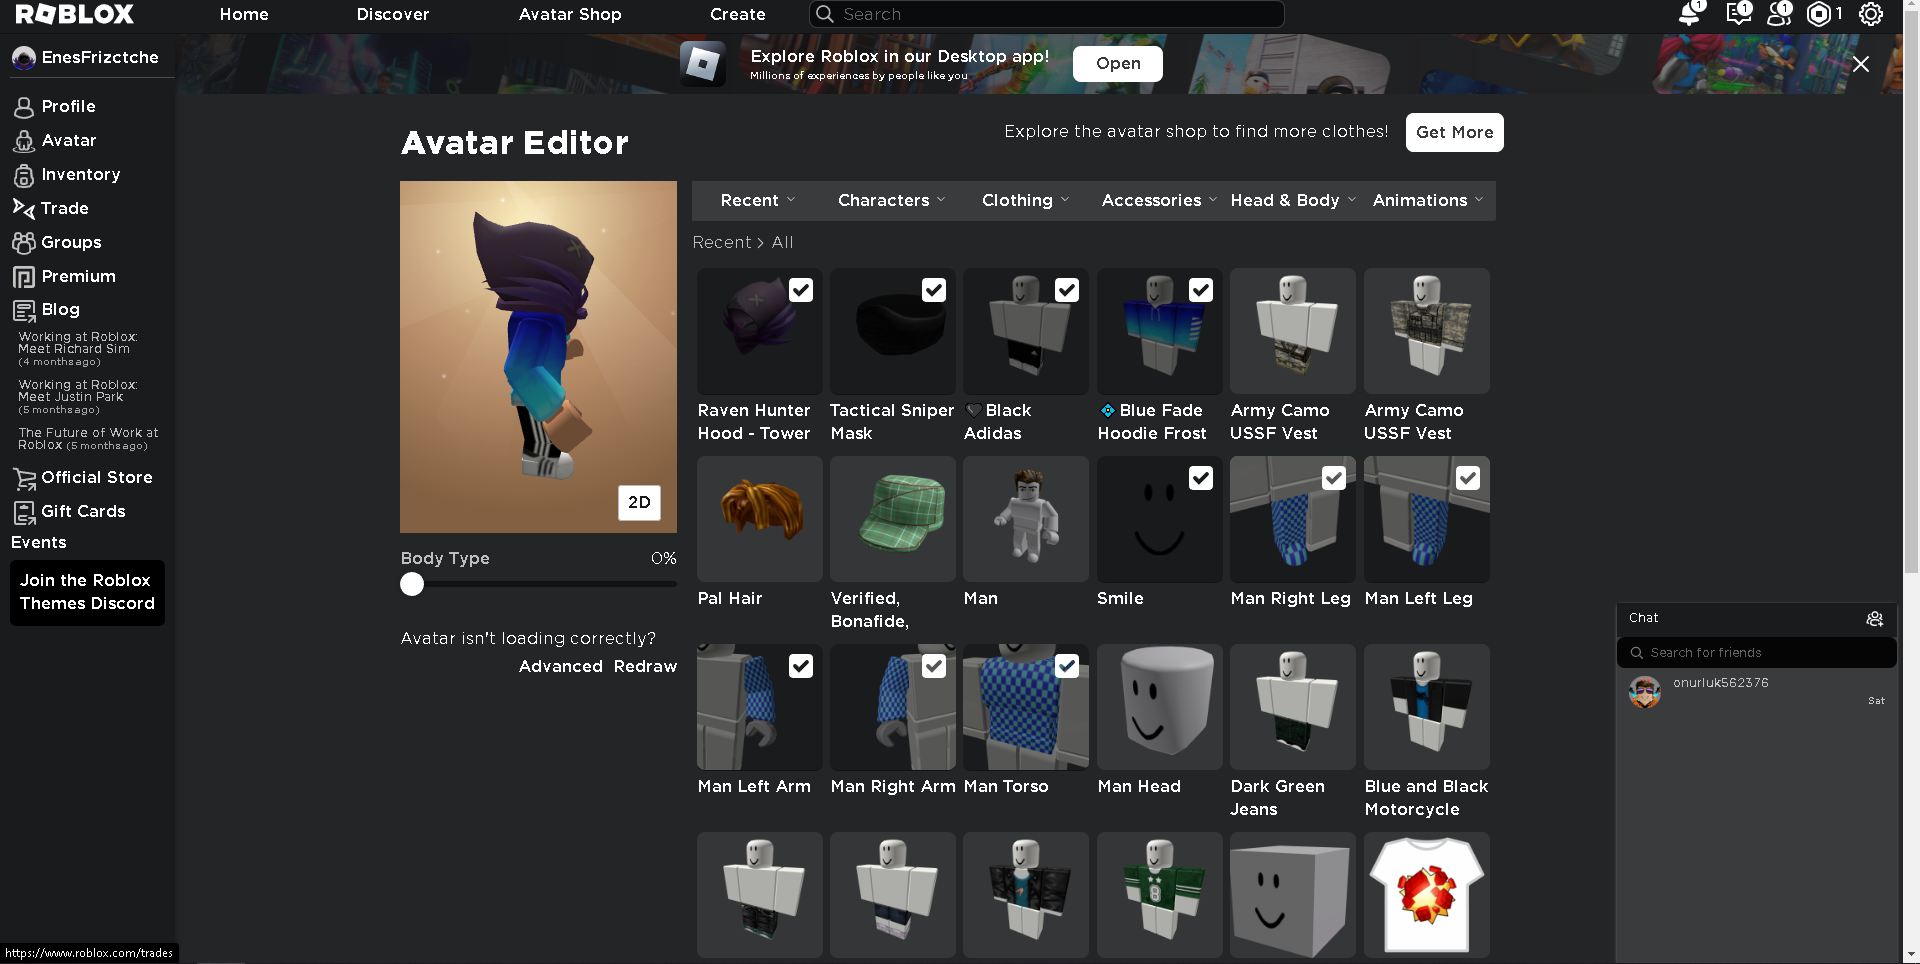Click Open for desktop app
This screenshot has height=964, width=1920.
click(1118, 64)
